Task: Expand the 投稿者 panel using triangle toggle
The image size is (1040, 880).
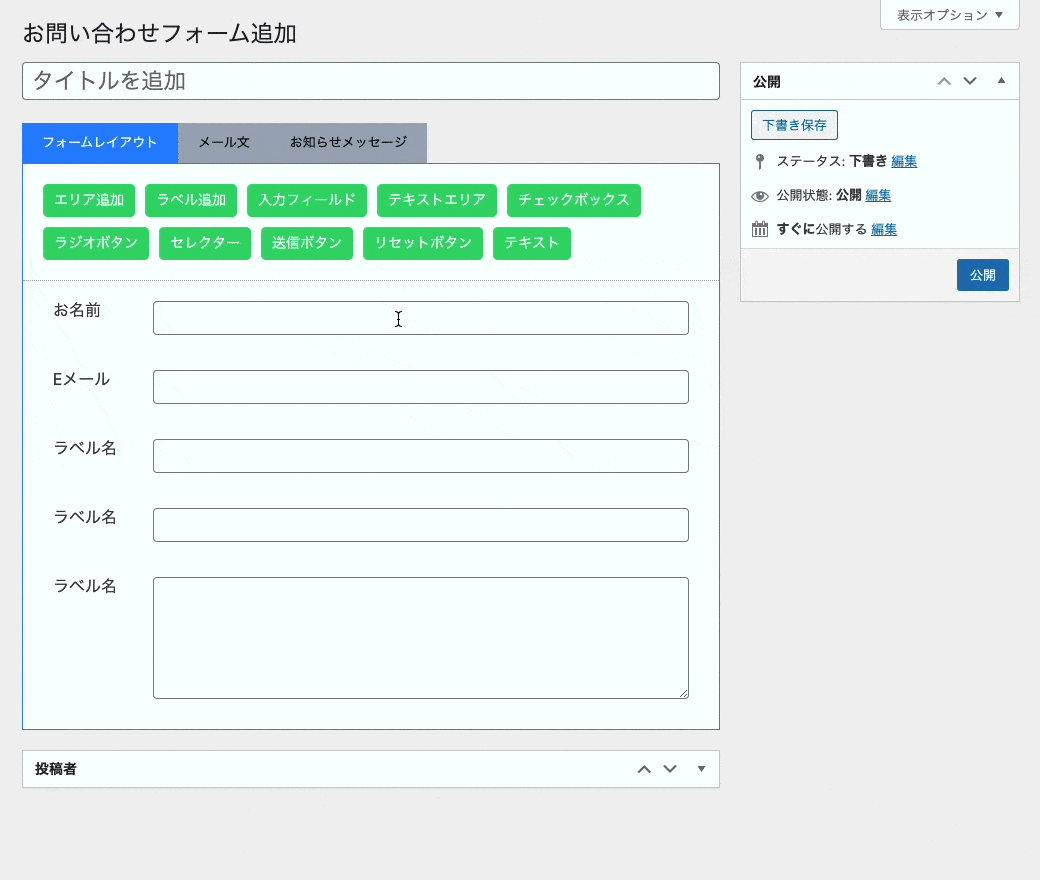Action: pyautogui.click(x=701, y=769)
